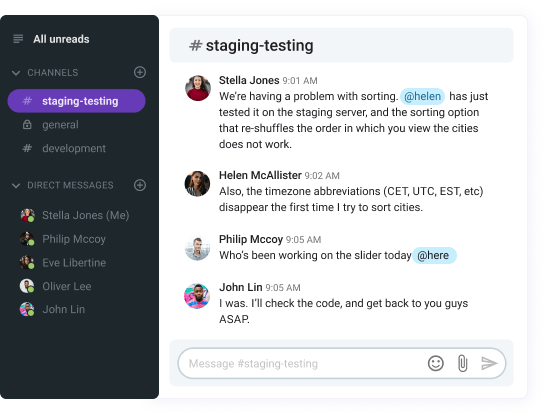
Task: Open All unreads view
Action: [x=61, y=39]
